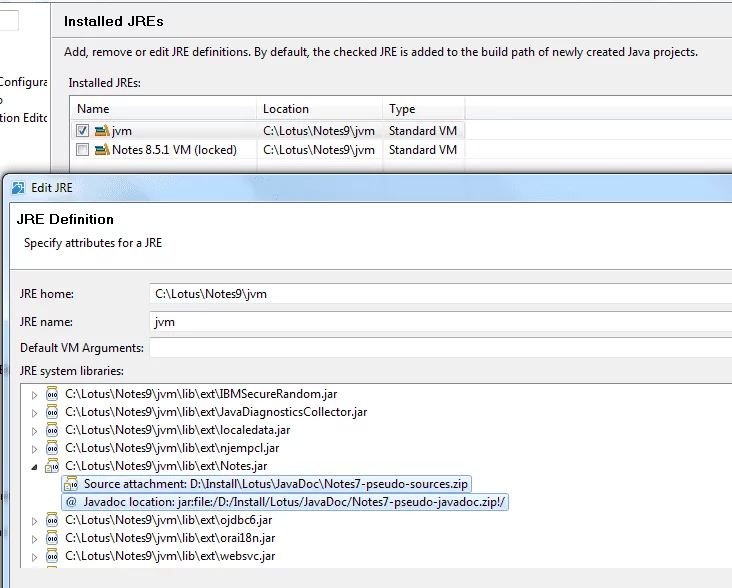Click the websvc.jar file icon
This screenshot has width=732, height=588.
click(x=53, y=556)
